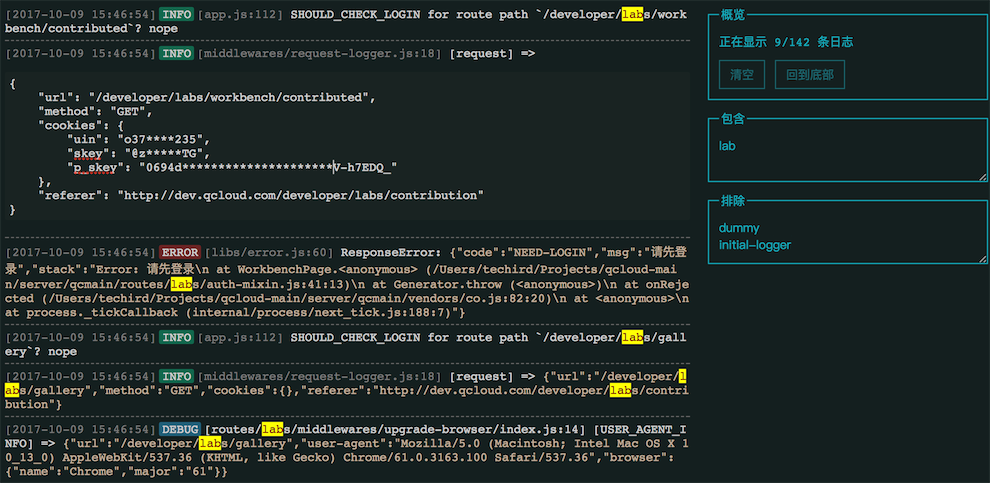This screenshot has width=990, height=483.
Task: Click the 包含 panel heading
Action: point(732,119)
